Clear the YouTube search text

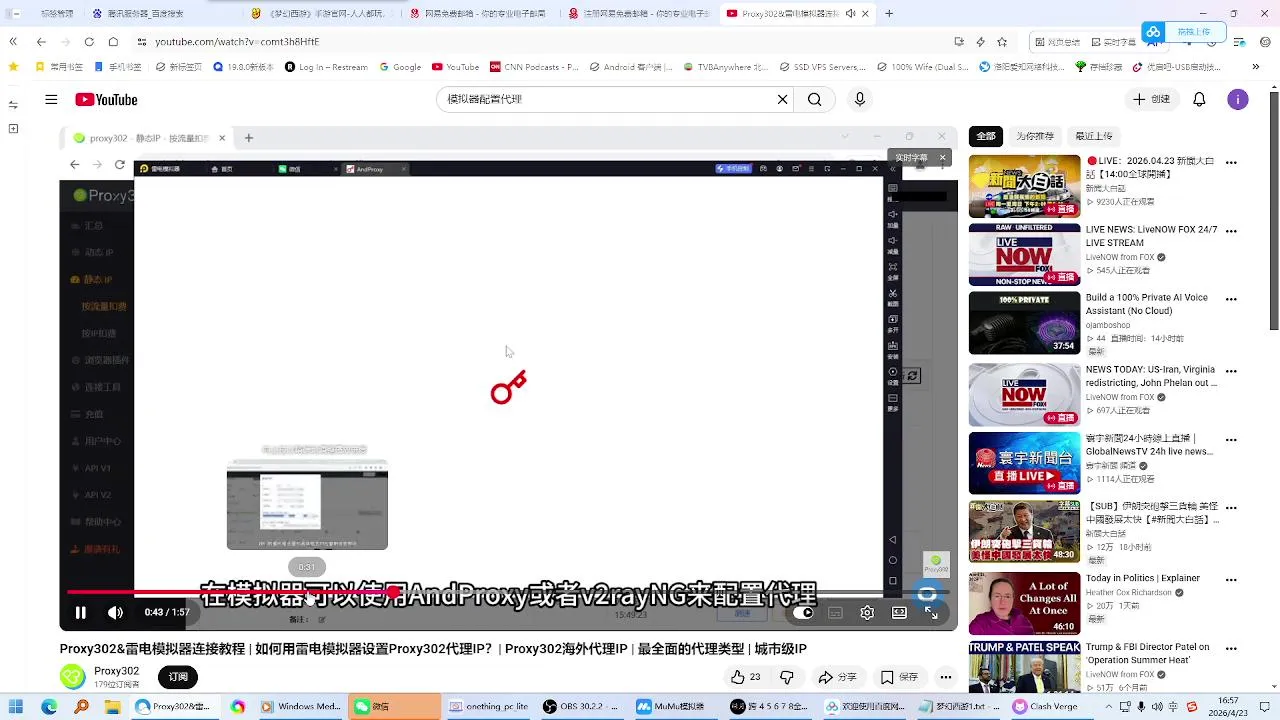(x=783, y=99)
